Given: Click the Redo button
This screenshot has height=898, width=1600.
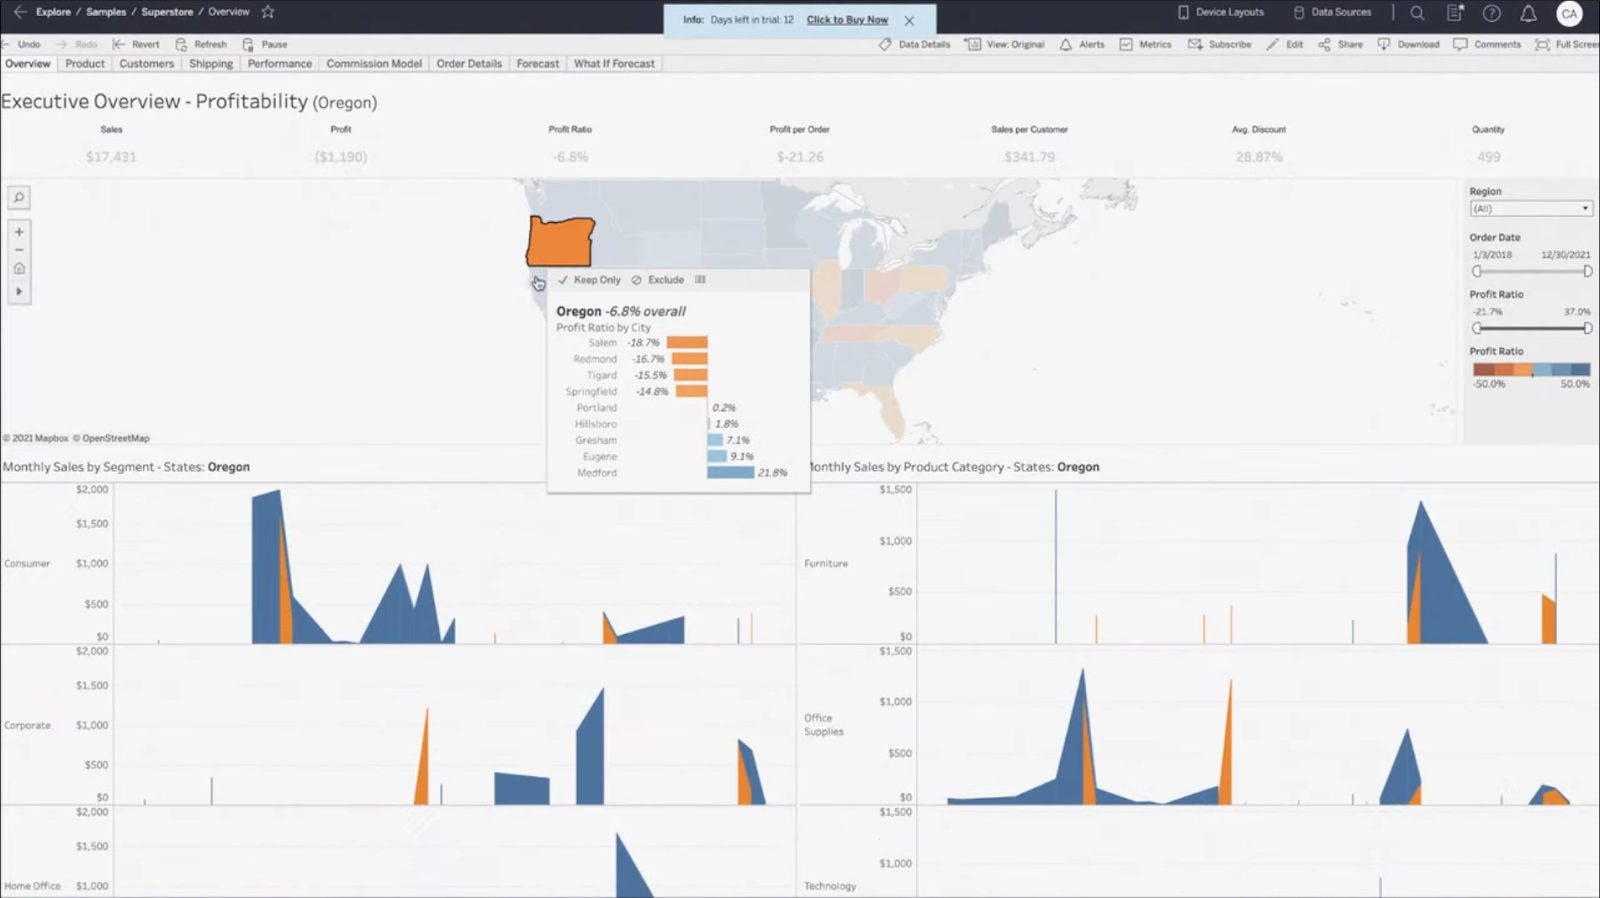Looking at the screenshot, I should click(77, 44).
